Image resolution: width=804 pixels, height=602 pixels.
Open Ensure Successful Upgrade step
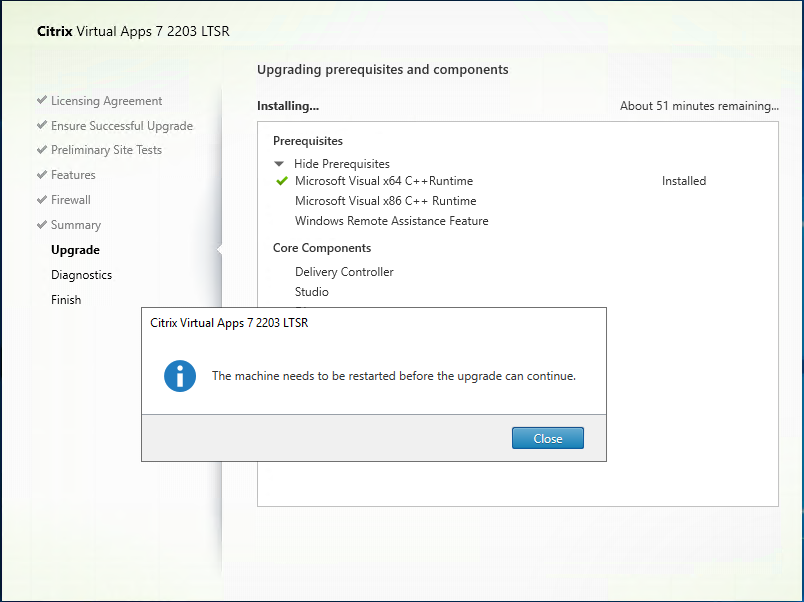[x=122, y=126]
